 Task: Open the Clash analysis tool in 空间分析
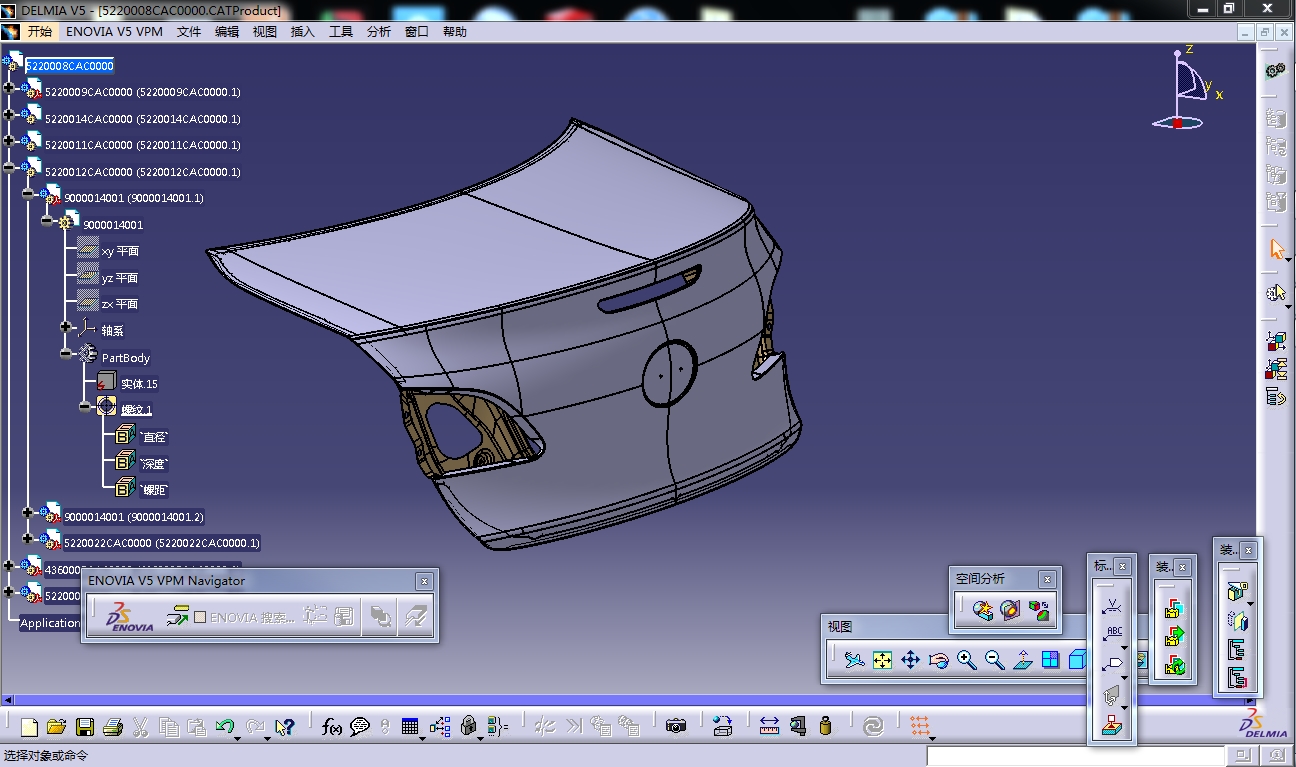983,610
